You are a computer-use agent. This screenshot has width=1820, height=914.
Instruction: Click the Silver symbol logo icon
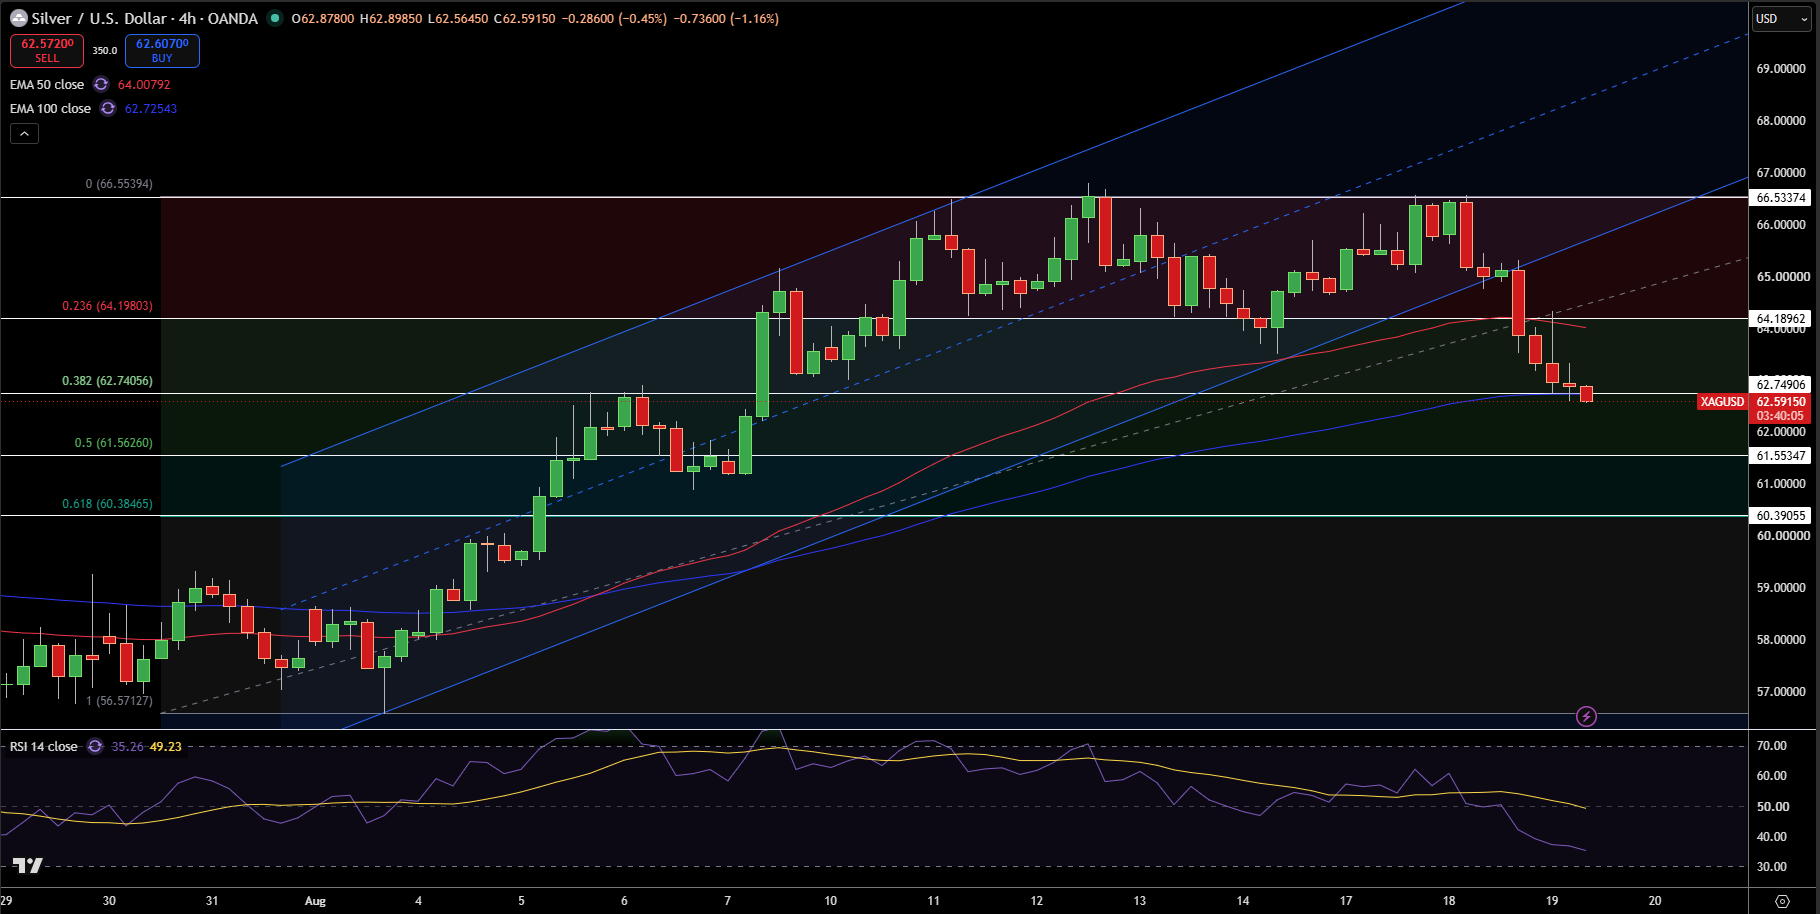coord(18,18)
